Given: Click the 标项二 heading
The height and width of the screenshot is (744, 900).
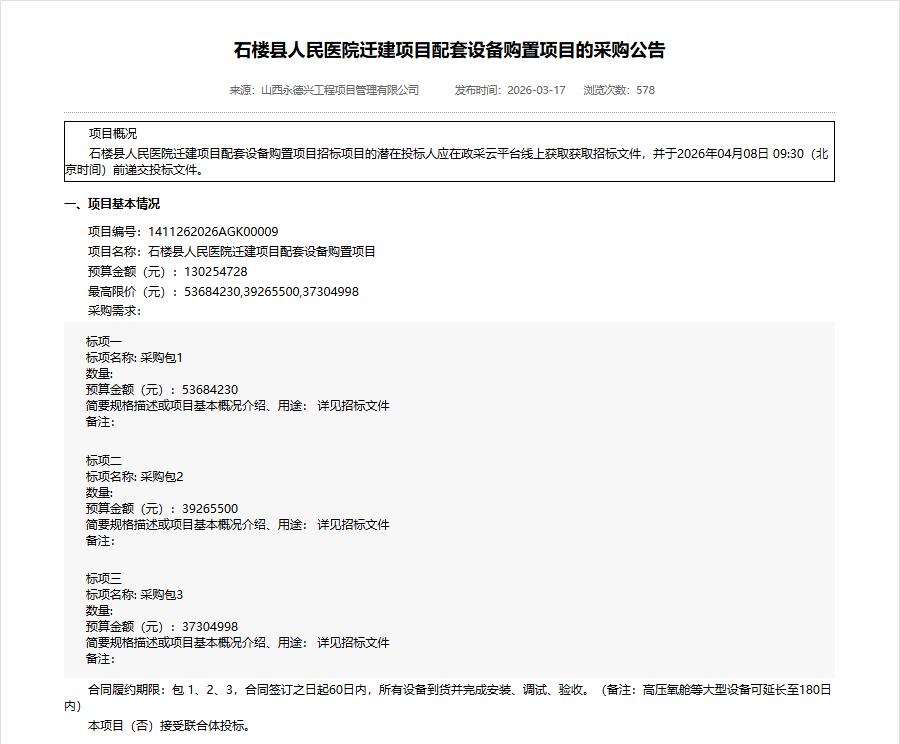Looking at the screenshot, I should 104,461.
